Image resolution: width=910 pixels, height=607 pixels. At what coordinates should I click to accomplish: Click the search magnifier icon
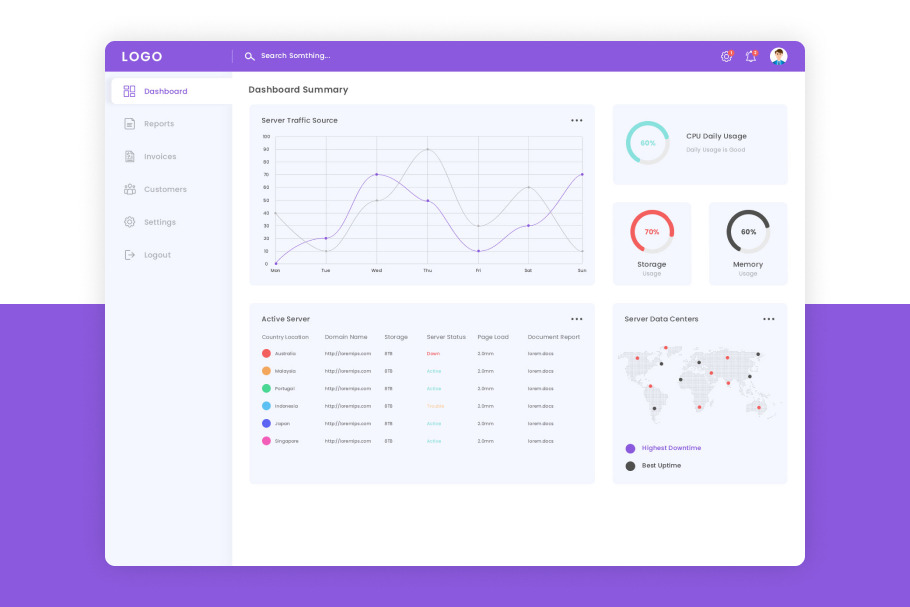pyautogui.click(x=249, y=56)
